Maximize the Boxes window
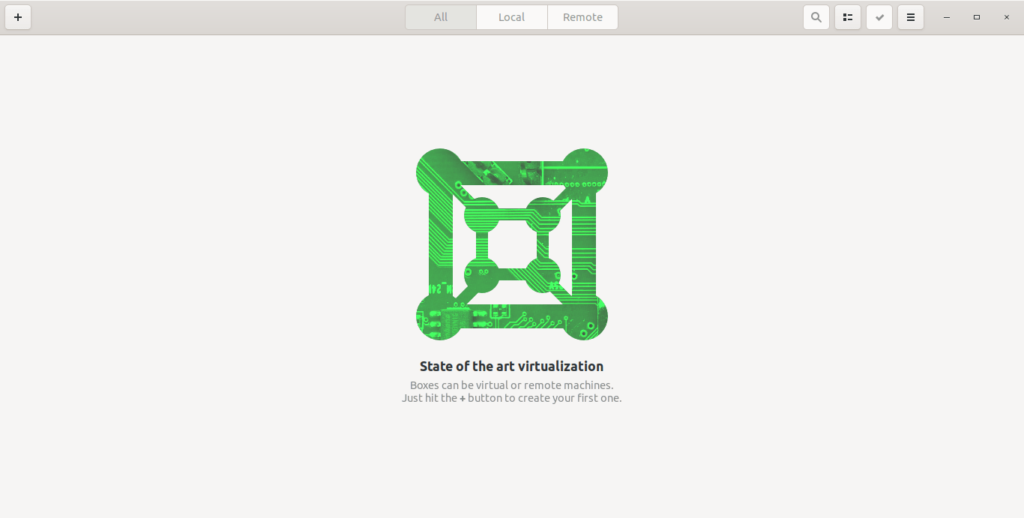This screenshot has width=1024, height=518. 976,17
